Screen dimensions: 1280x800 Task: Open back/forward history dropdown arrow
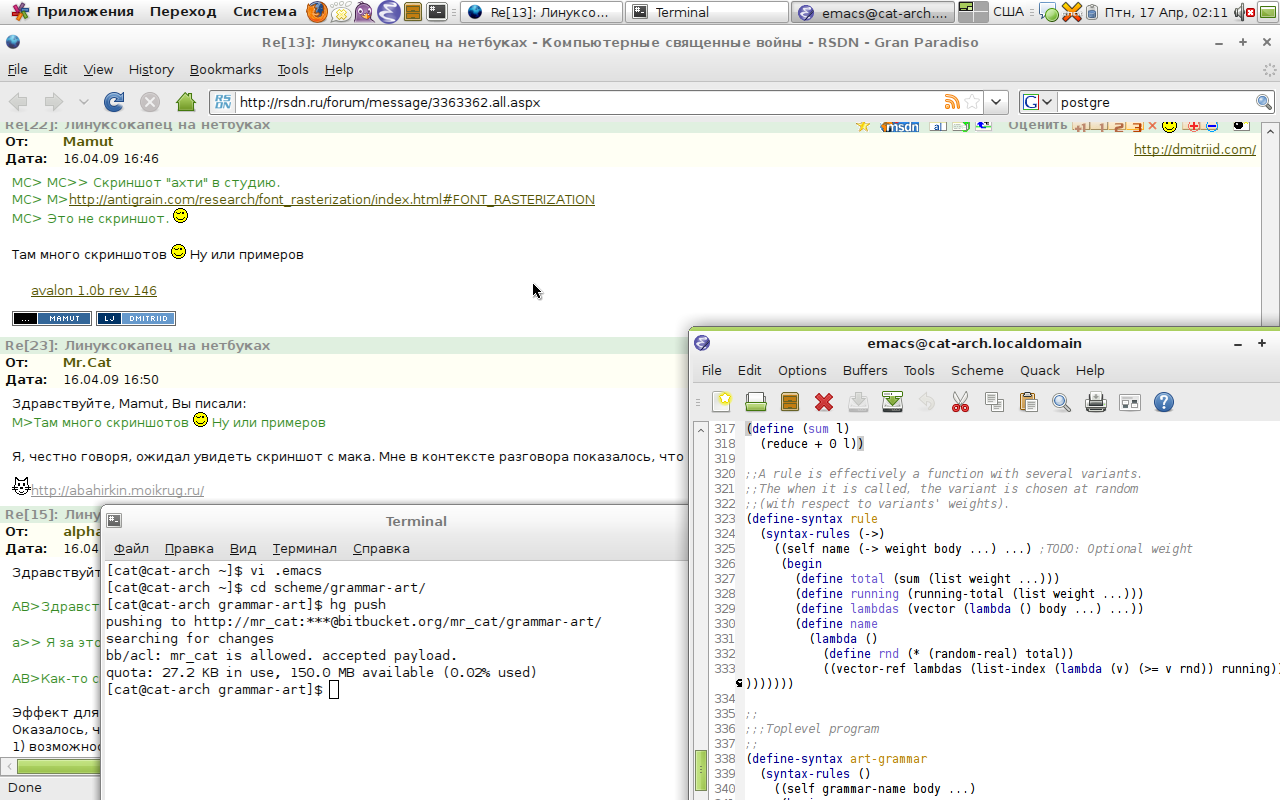pos(83,102)
